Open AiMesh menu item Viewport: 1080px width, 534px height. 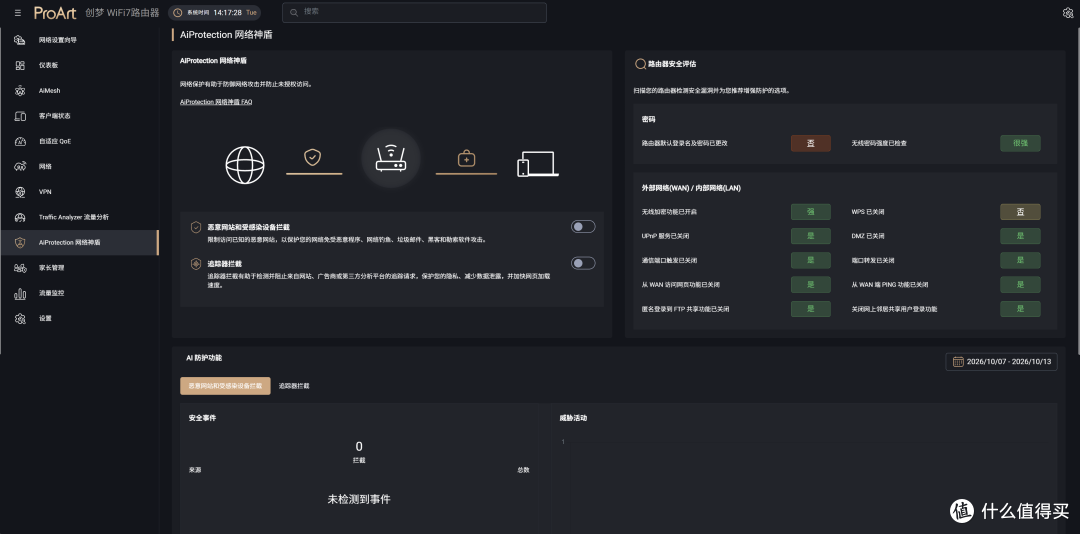[x=79, y=90]
